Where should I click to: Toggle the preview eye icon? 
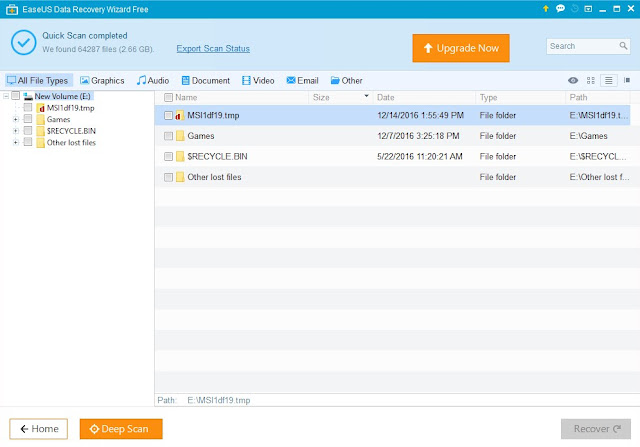pos(573,80)
